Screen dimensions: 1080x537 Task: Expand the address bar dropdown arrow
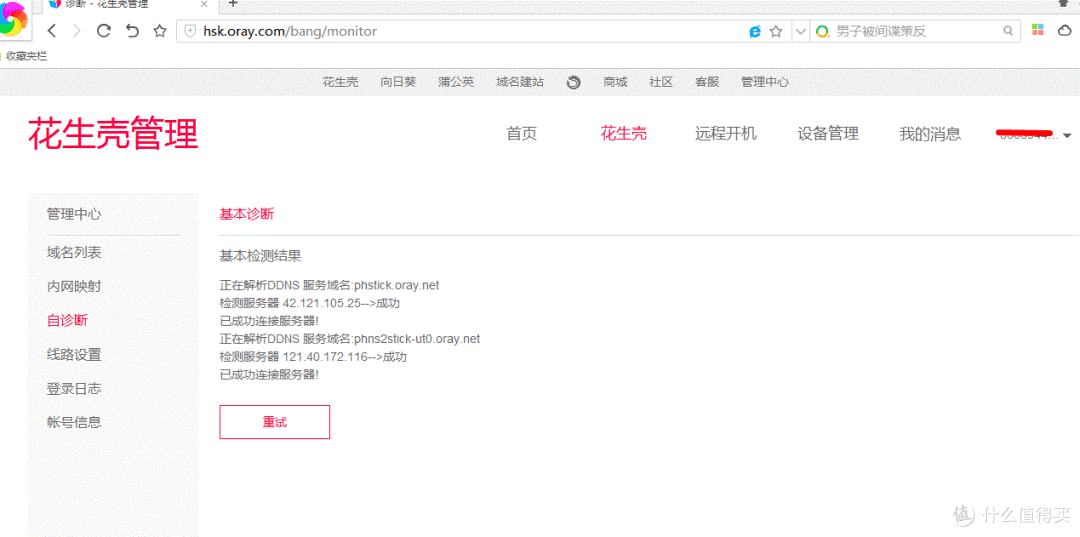point(800,31)
